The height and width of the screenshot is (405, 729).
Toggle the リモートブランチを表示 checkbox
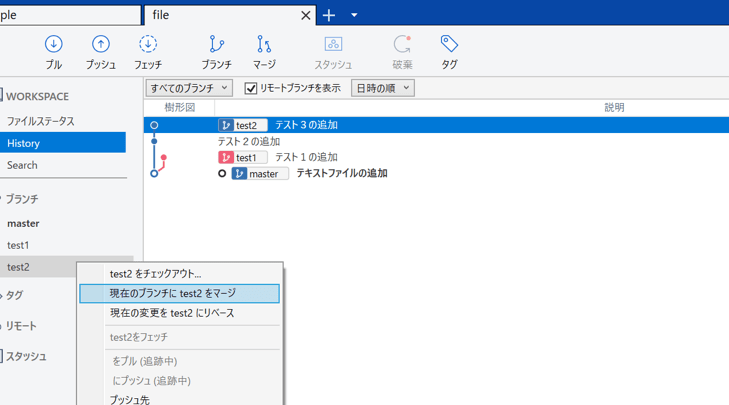(x=251, y=88)
